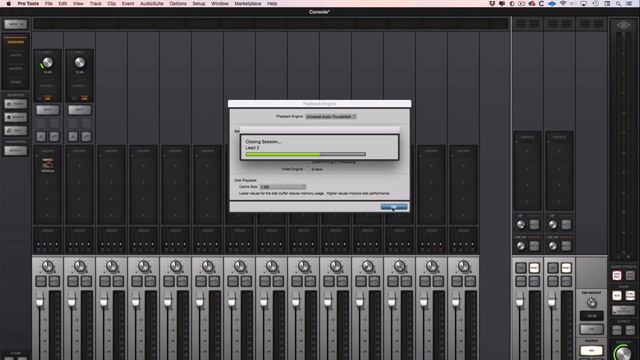The image size is (640, 360).
Task: Open channel 13 inserts slot
Action: pyautogui.click(x=431, y=185)
